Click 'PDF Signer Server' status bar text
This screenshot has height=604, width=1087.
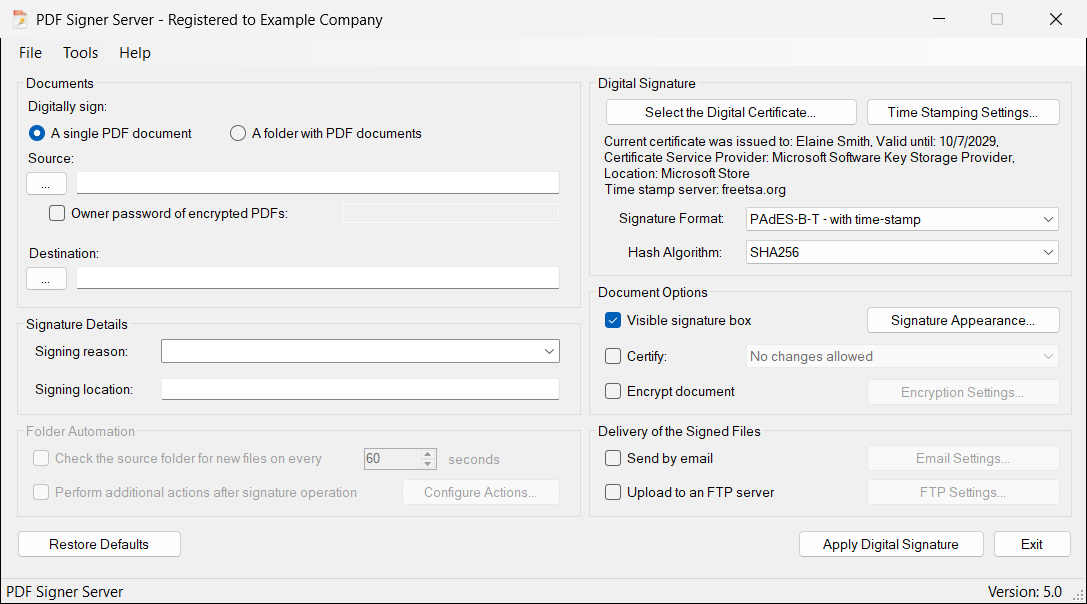click(x=64, y=592)
